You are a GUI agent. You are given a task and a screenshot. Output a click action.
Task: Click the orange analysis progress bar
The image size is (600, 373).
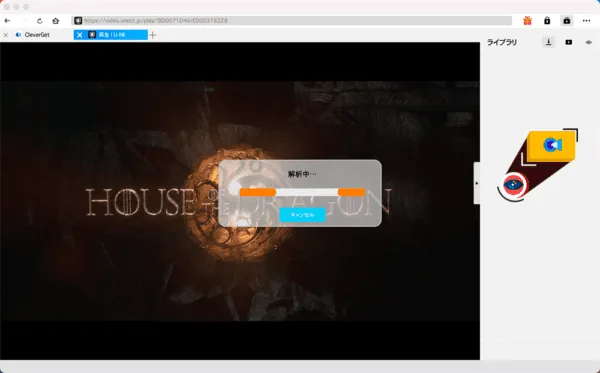coord(302,192)
